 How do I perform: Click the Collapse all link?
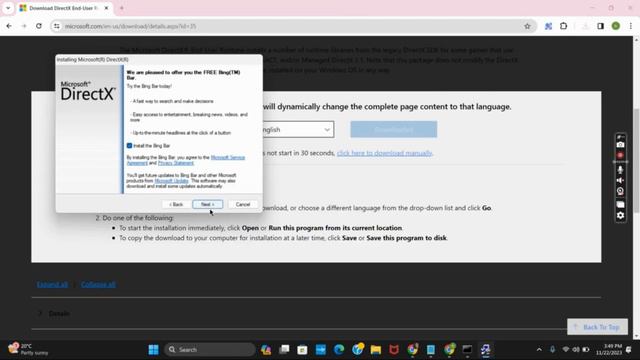tap(98, 284)
